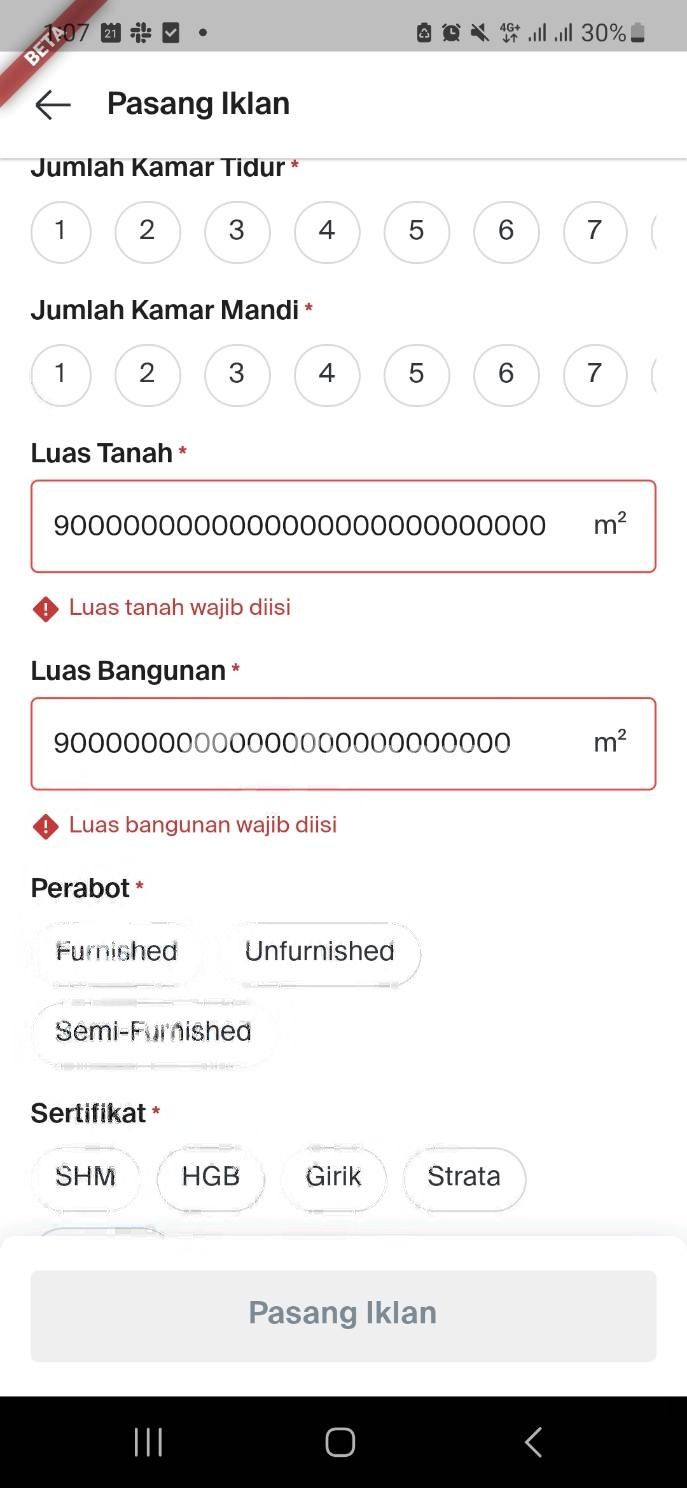
Task: Tap the Android recent apps icon
Action: click(x=148, y=1442)
